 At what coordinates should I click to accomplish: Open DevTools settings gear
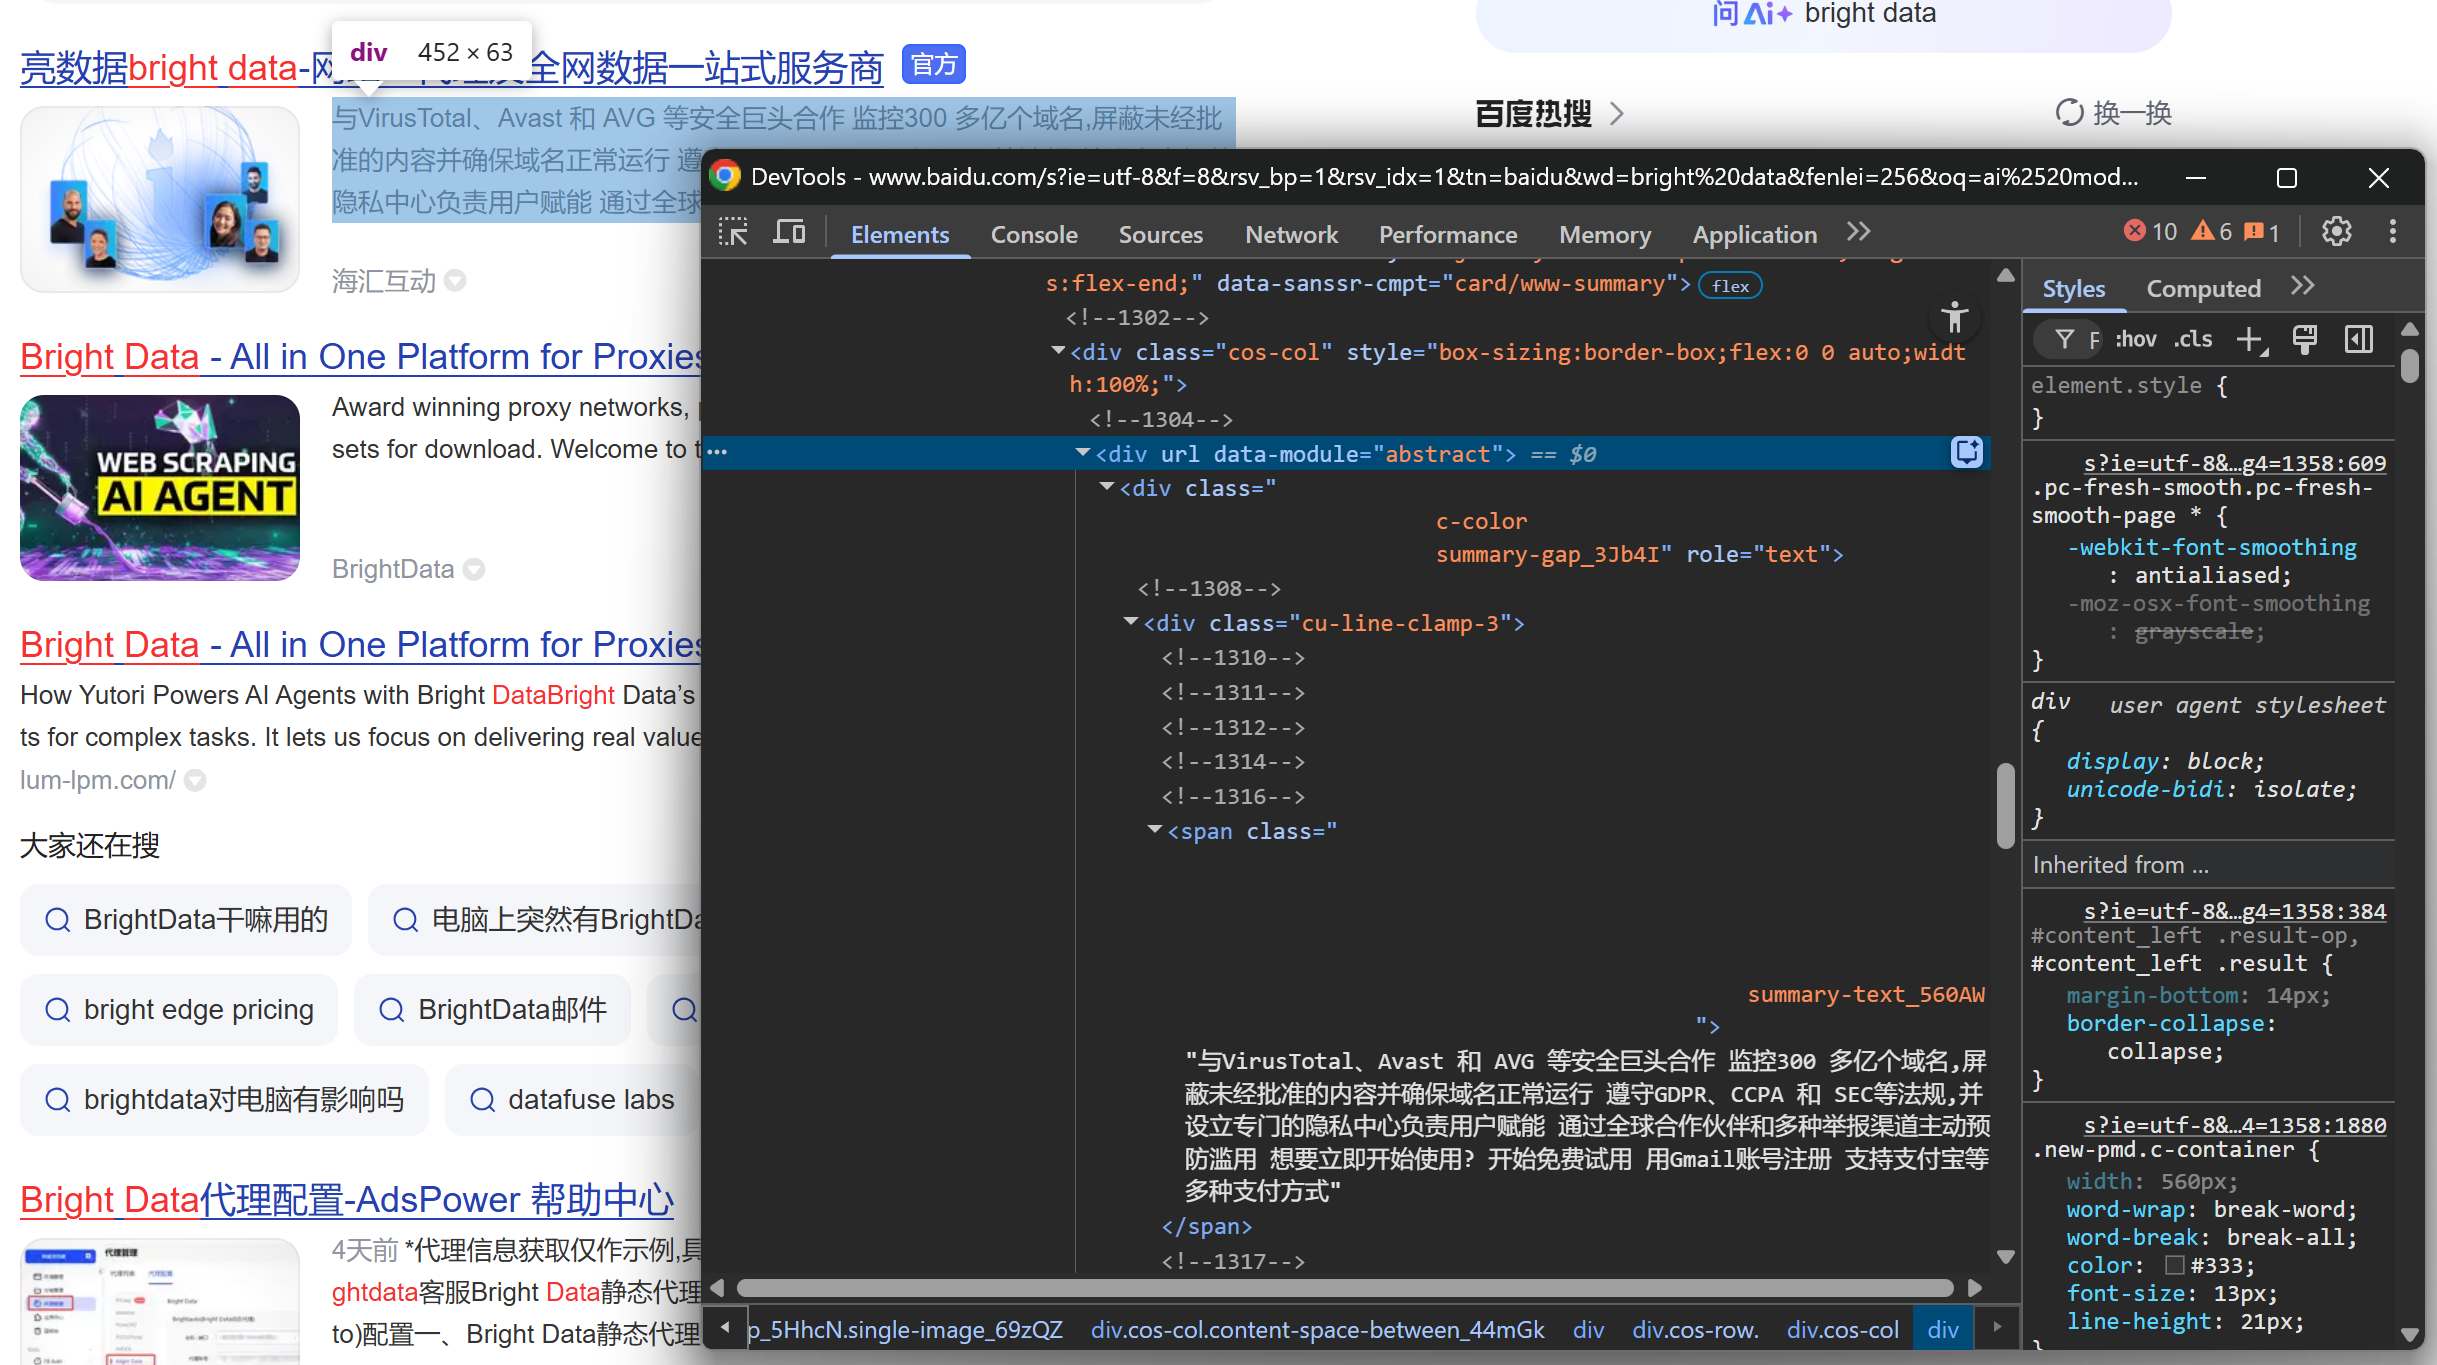pos(2337,231)
